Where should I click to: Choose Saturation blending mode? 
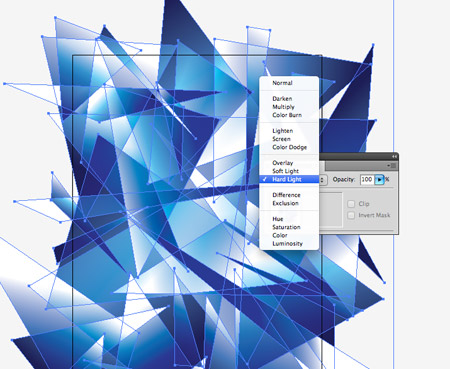coord(286,227)
